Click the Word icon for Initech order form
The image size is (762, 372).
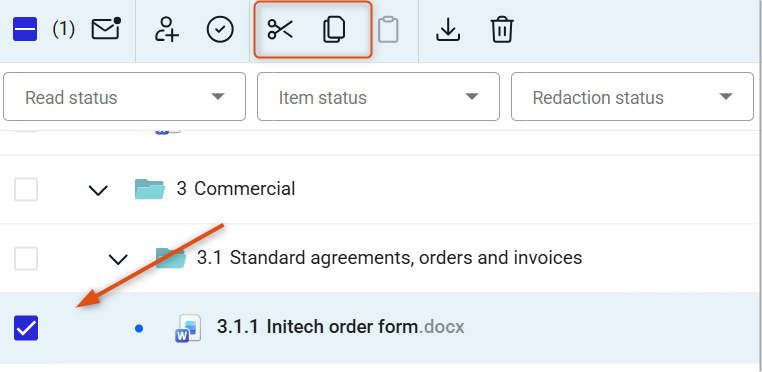coord(188,328)
